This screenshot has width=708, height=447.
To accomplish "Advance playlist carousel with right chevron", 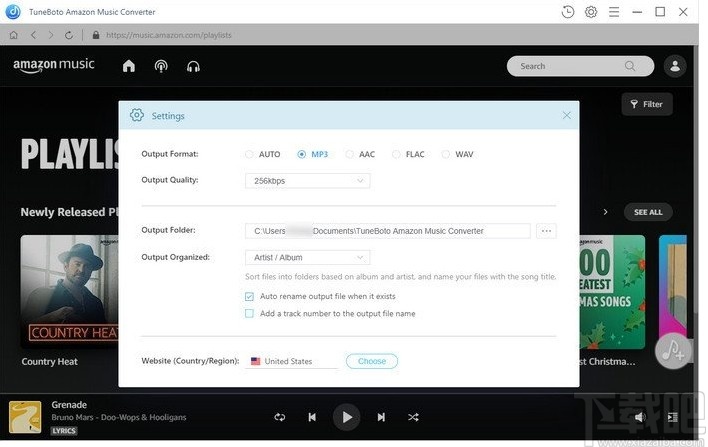I will pyautogui.click(x=606, y=212).
